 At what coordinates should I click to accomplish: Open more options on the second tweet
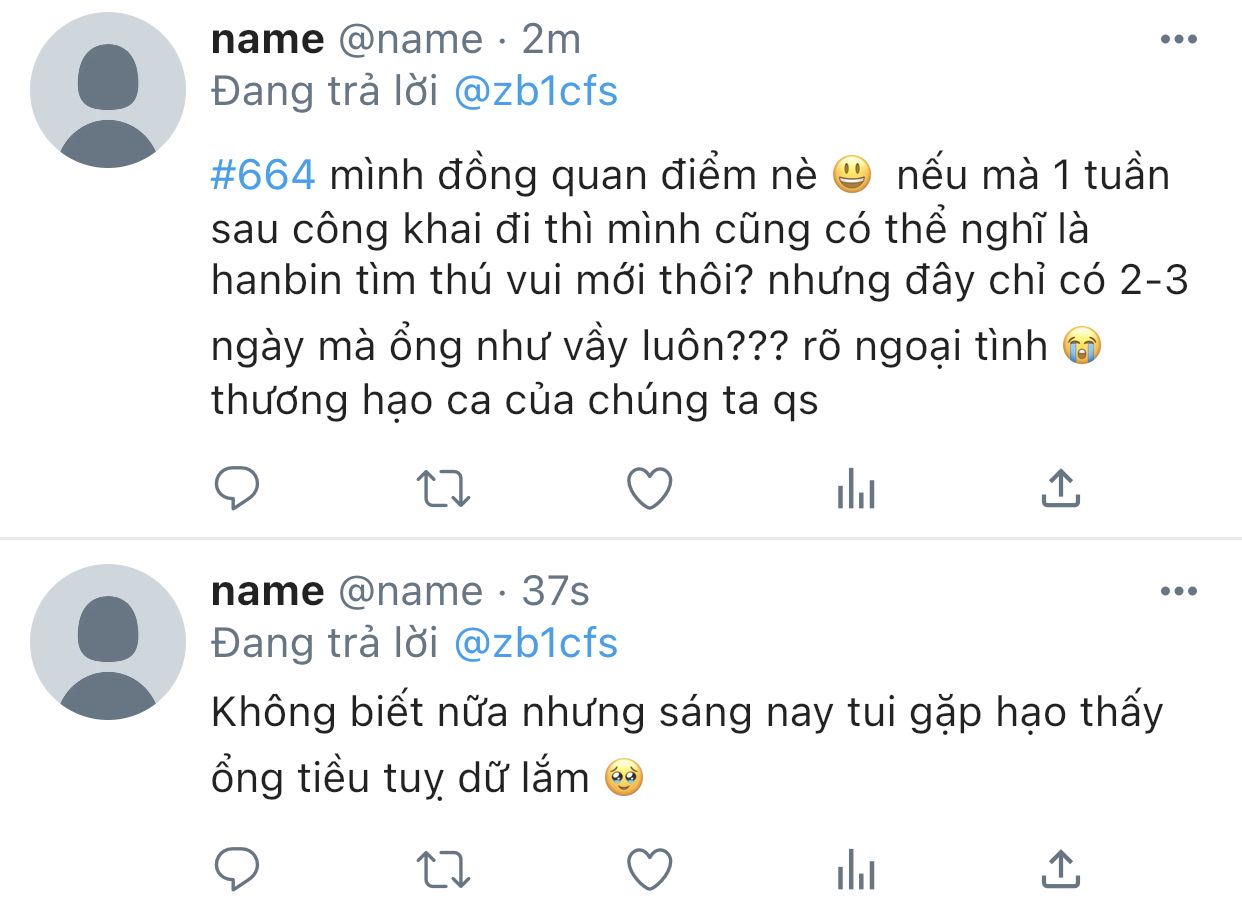point(1178,591)
